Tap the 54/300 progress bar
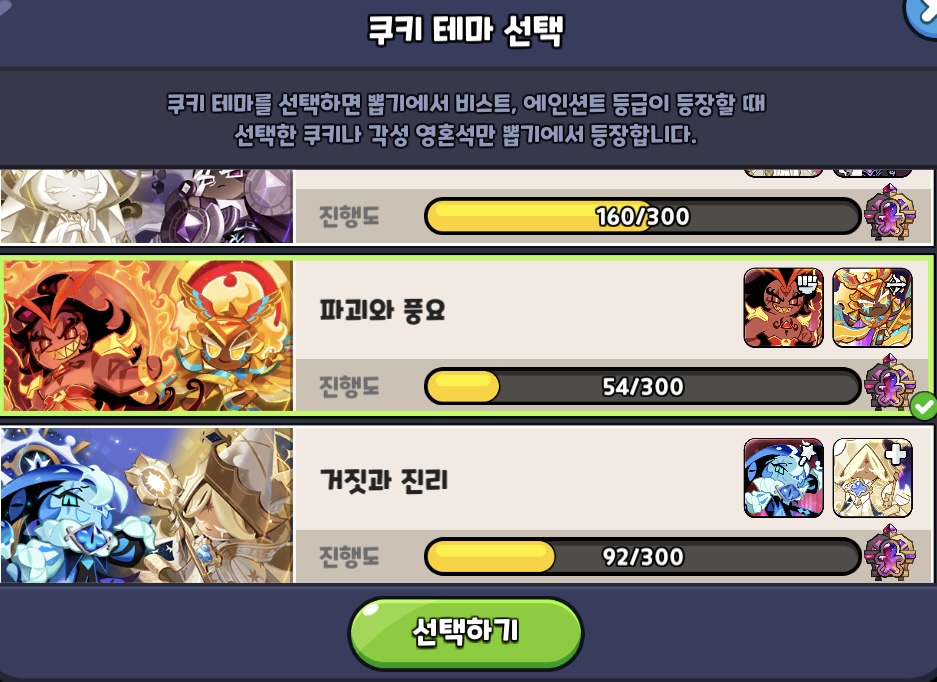 (x=642, y=386)
